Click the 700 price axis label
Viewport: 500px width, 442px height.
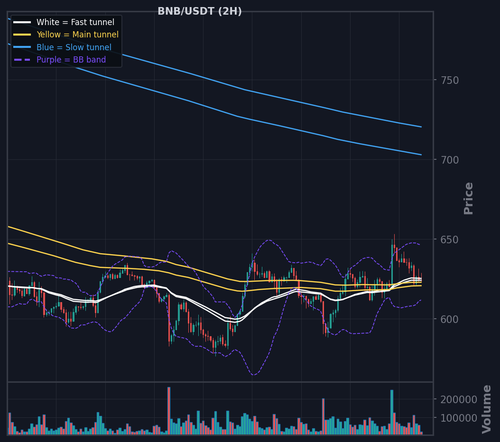[x=450, y=160]
